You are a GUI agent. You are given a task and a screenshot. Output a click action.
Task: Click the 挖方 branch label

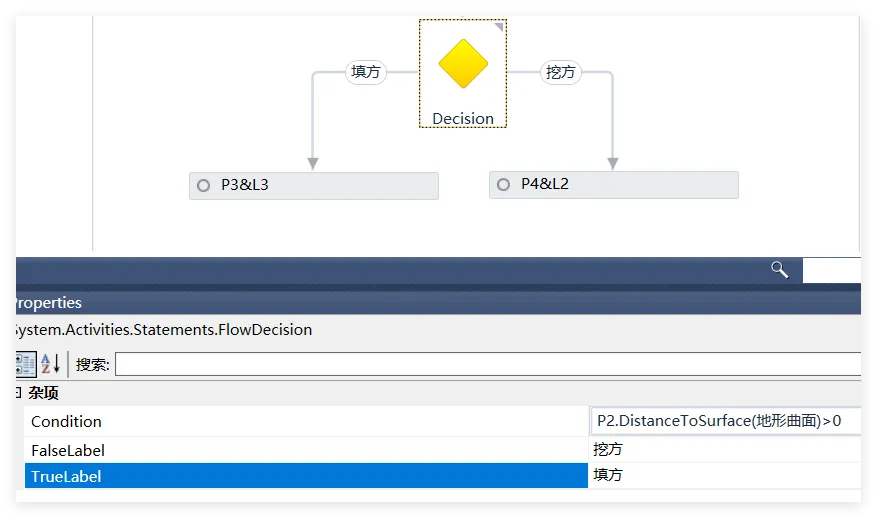pos(561,72)
